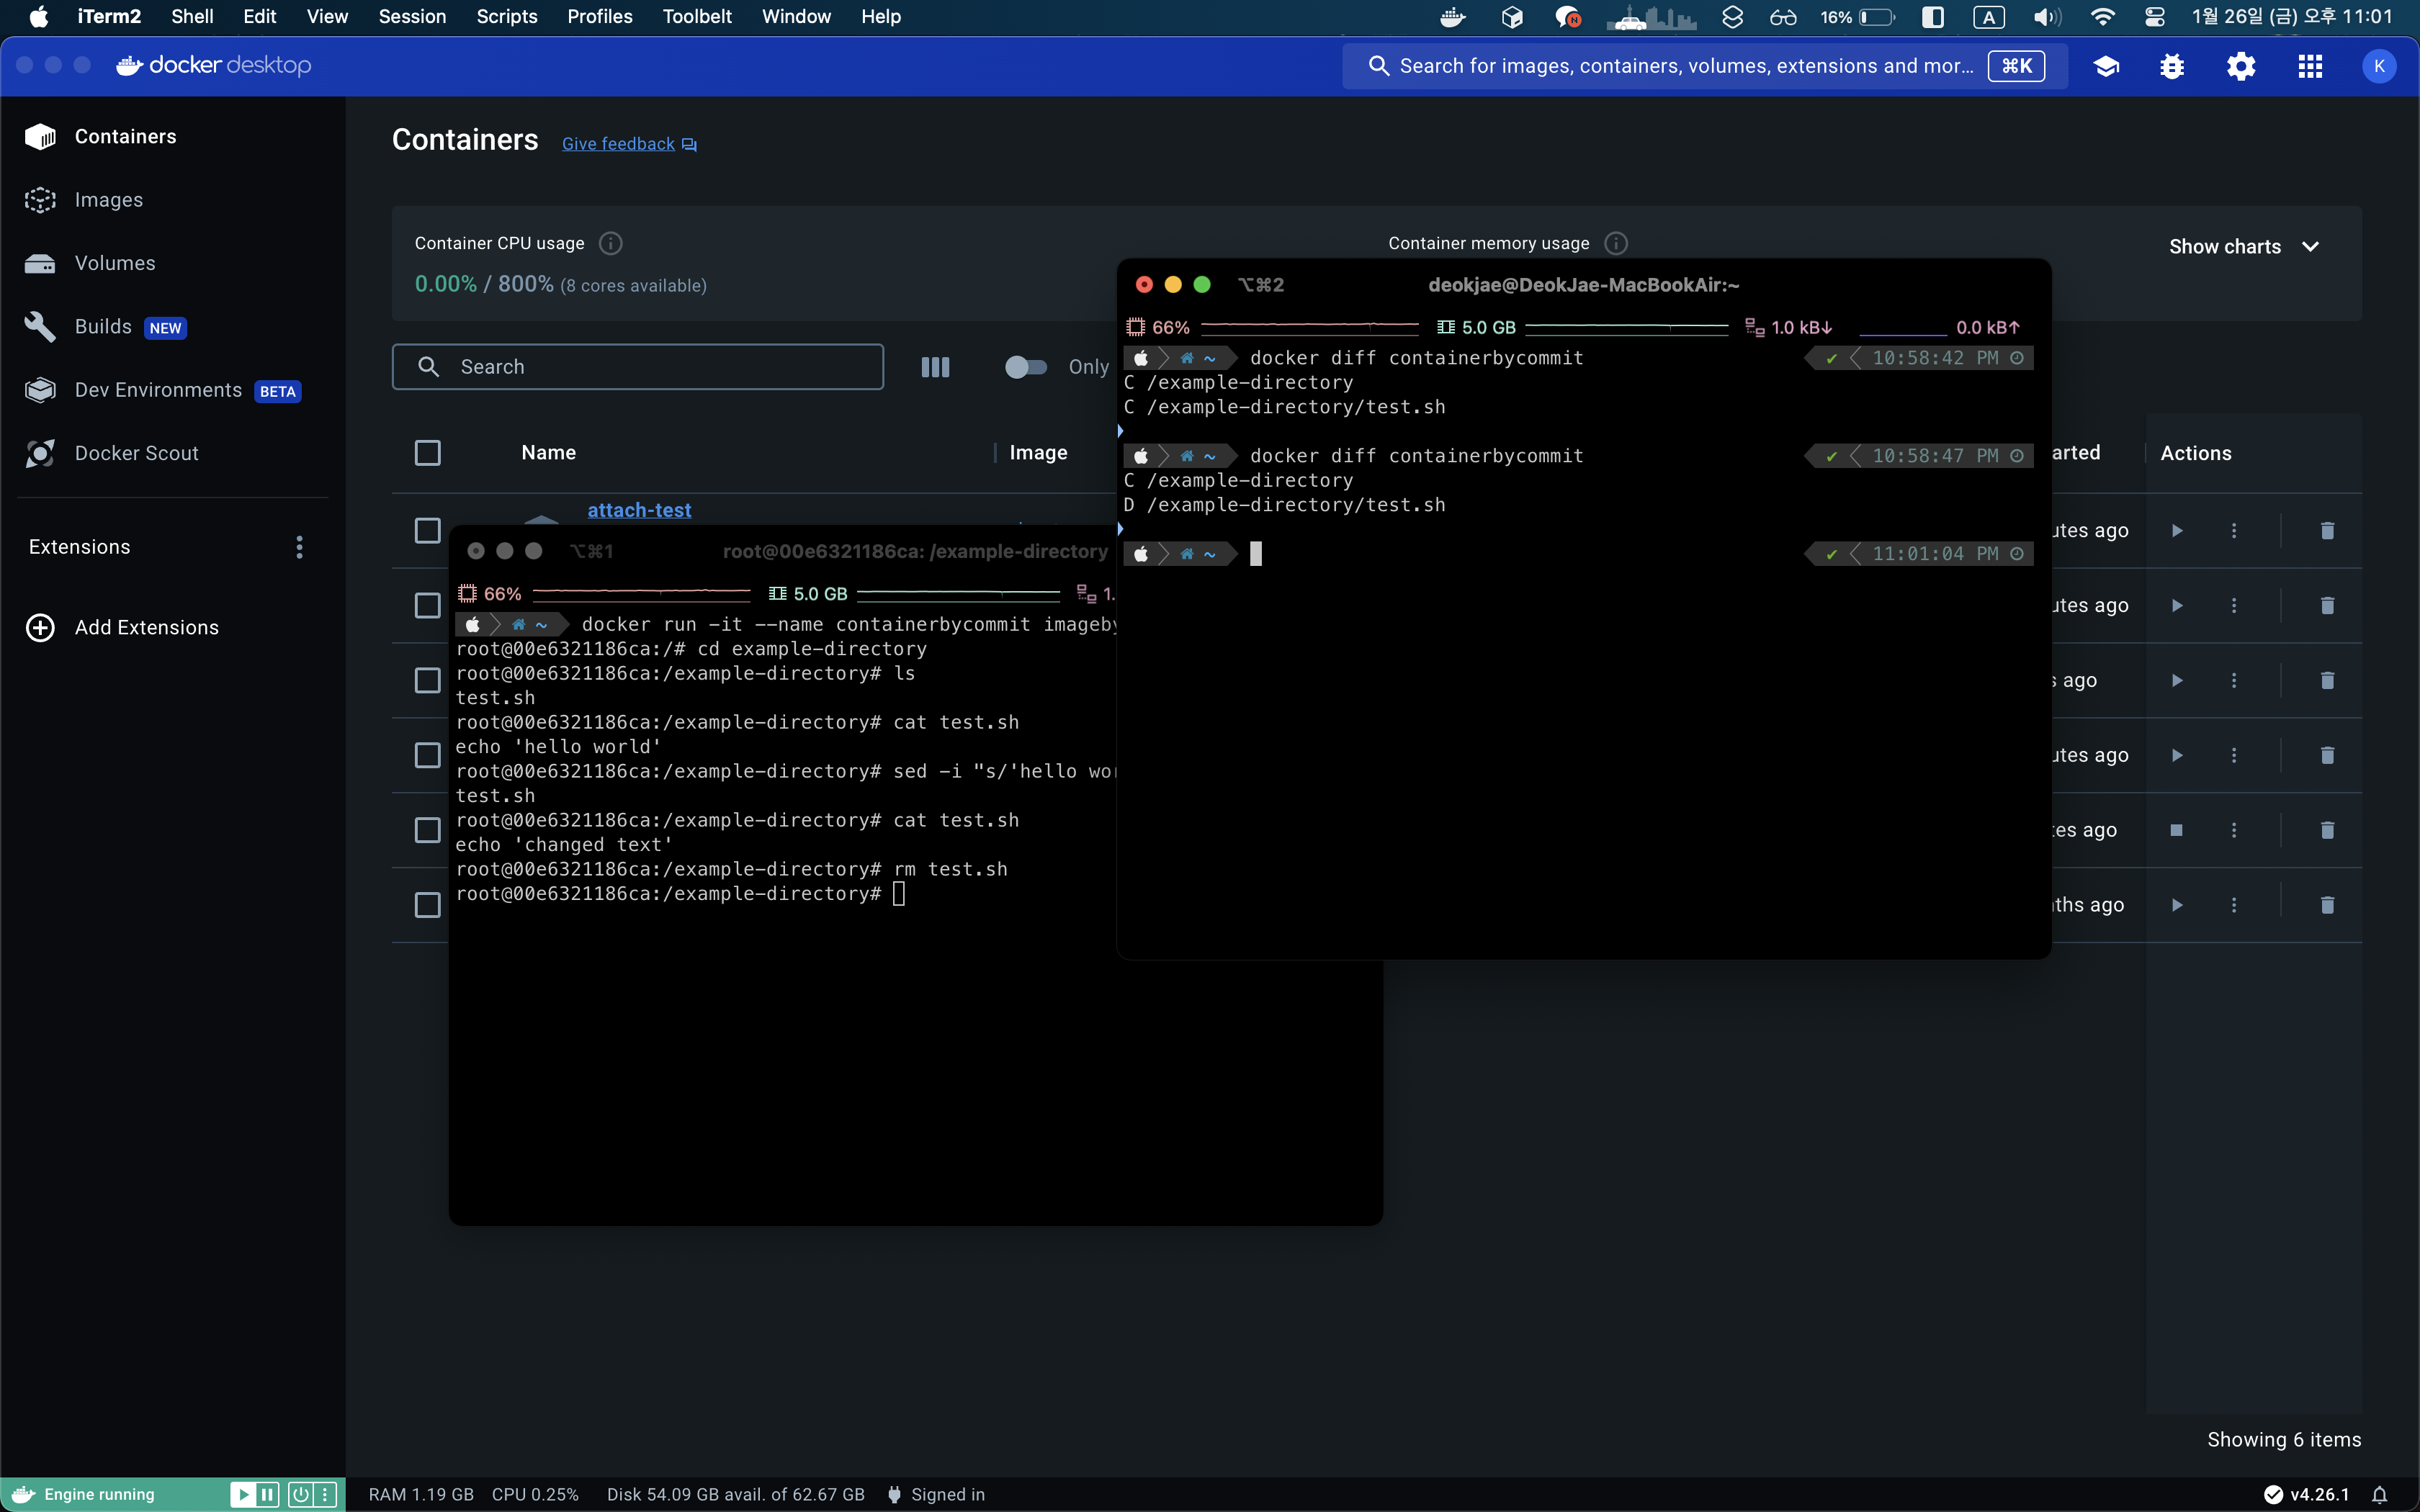Click the column layout icon beside search
2420x1512 pixels.
[x=935, y=367]
